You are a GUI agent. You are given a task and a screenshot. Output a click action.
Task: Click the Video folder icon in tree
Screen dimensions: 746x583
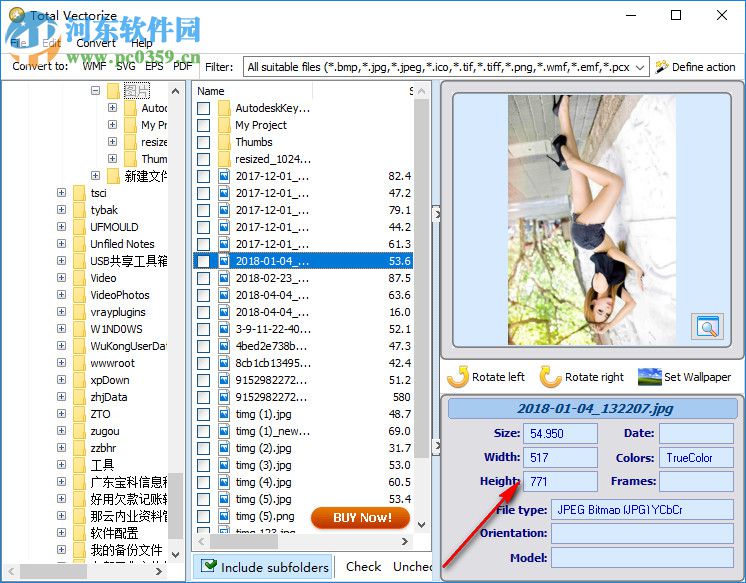click(79, 278)
